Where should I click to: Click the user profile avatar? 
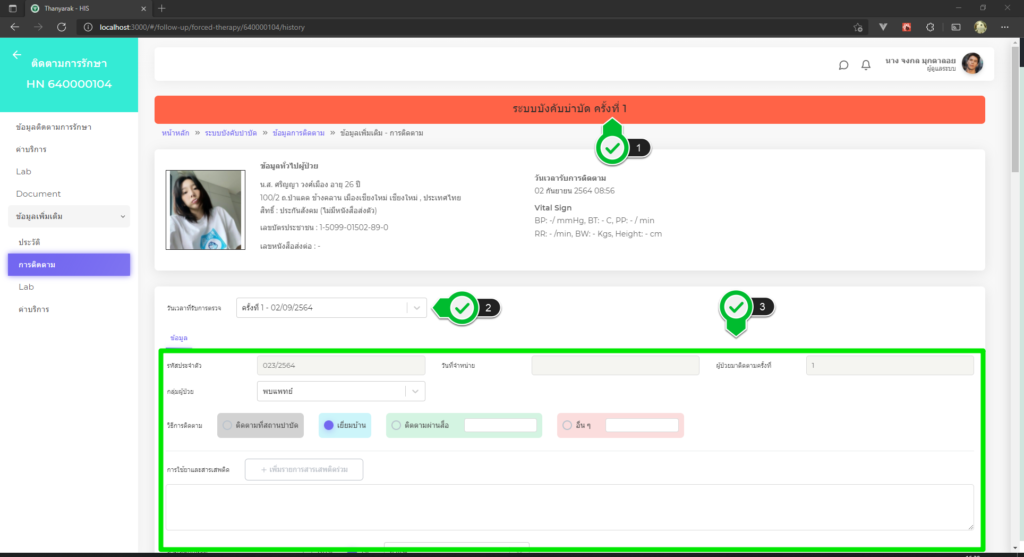tap(972, 64)
